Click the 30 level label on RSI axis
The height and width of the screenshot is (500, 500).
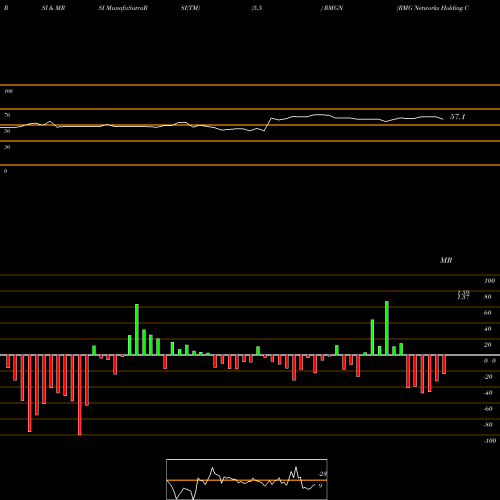[7, 147]
